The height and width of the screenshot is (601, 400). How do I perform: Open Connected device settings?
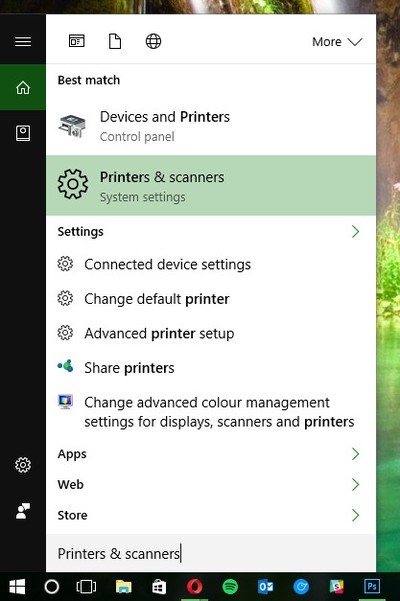pos(211,264)
